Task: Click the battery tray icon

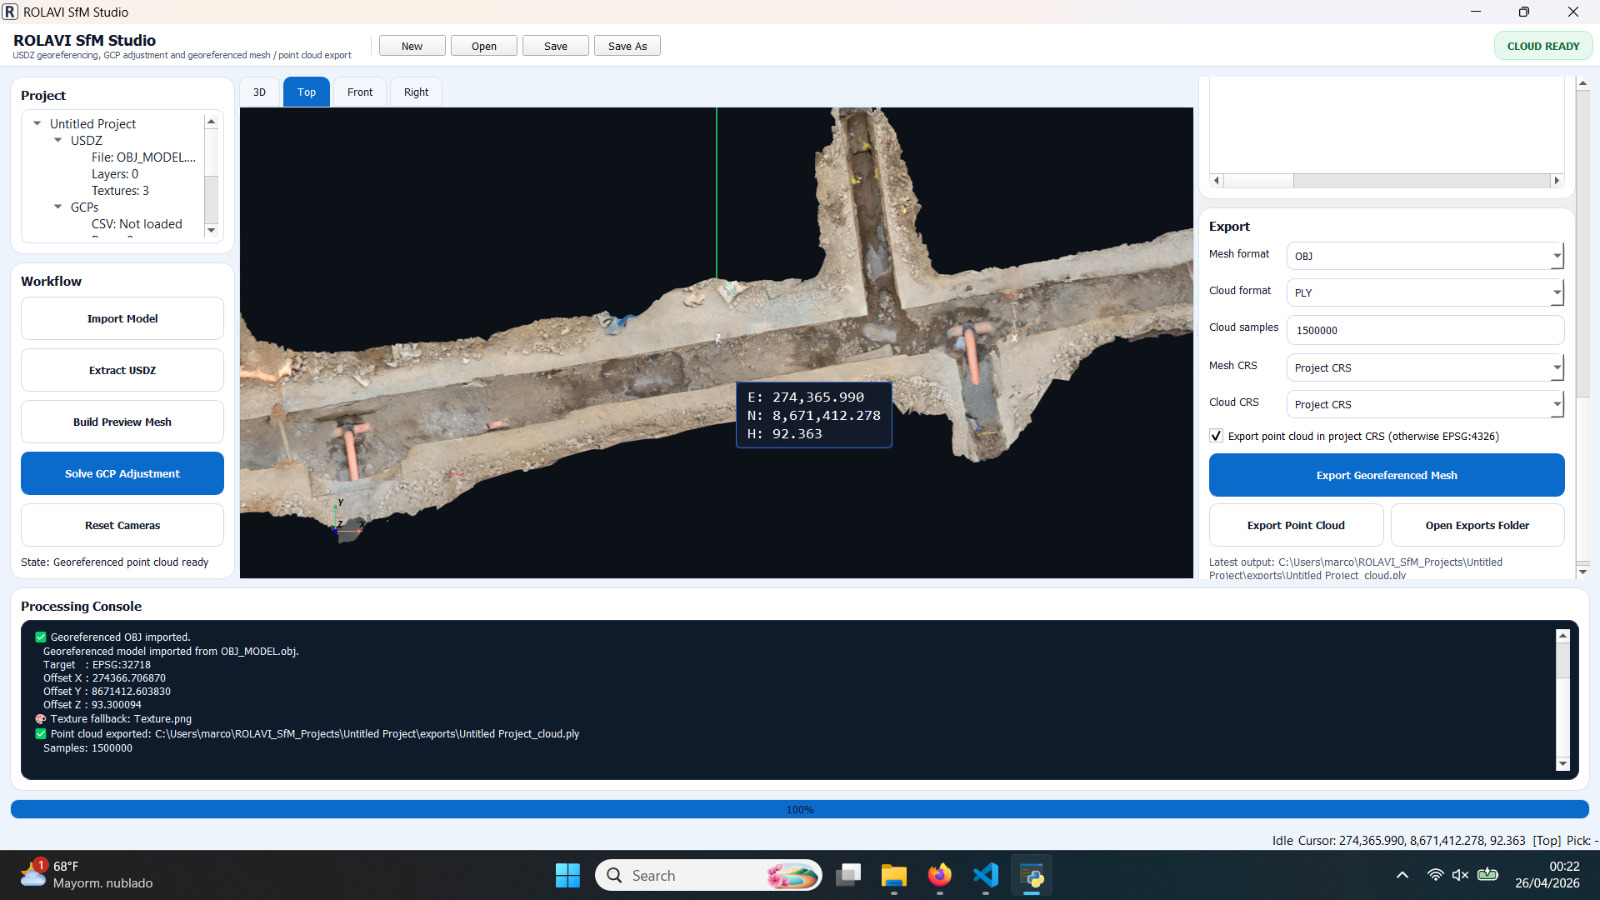Action: 1488,875
